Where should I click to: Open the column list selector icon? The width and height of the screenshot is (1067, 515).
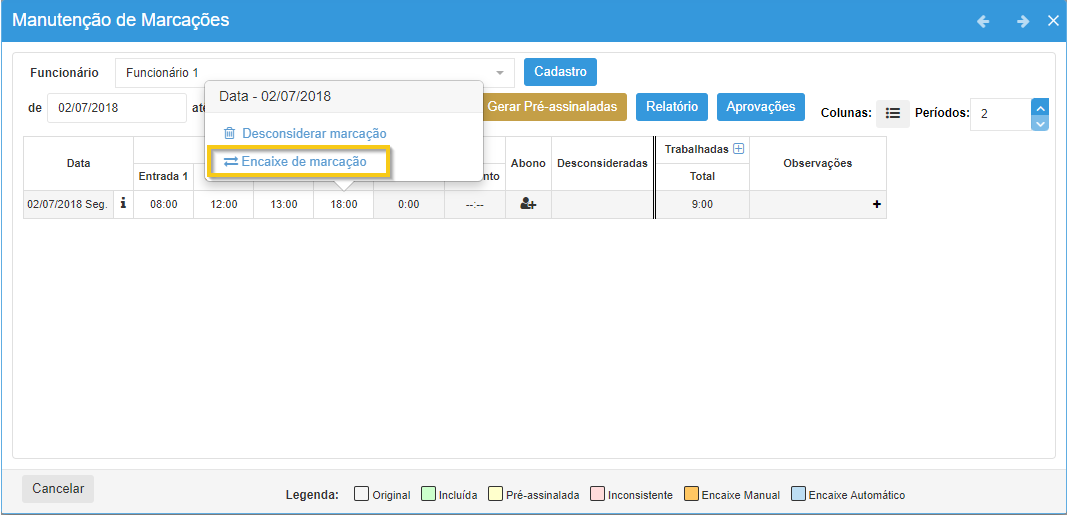point(893,114)
